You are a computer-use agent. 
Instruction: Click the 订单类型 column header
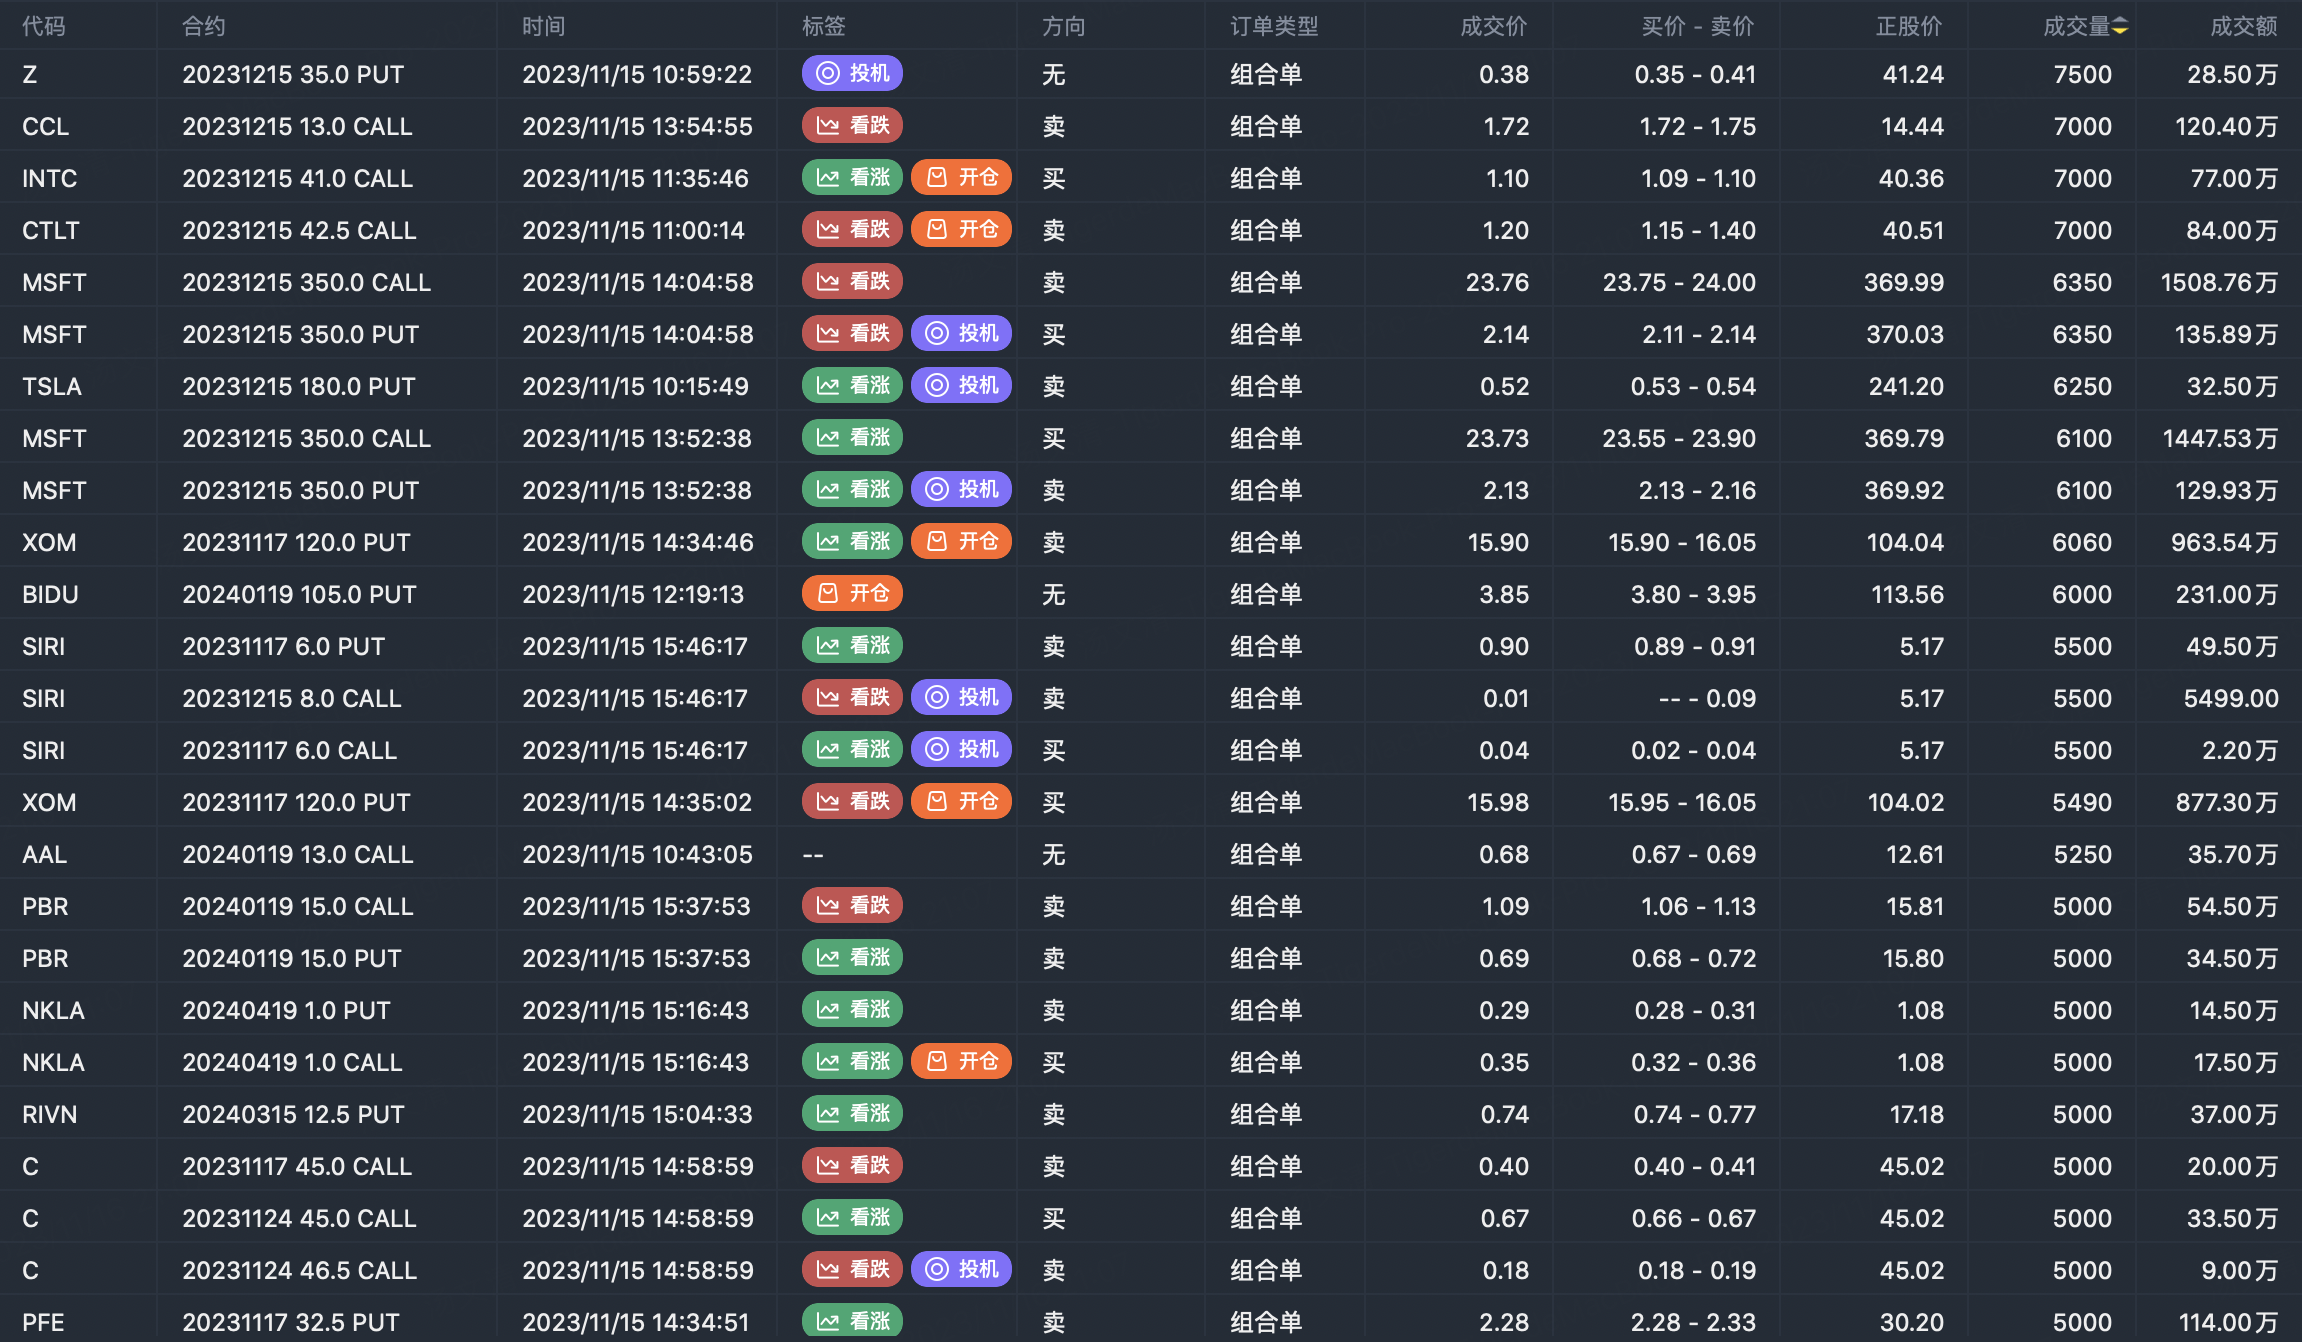(1274, 27)
